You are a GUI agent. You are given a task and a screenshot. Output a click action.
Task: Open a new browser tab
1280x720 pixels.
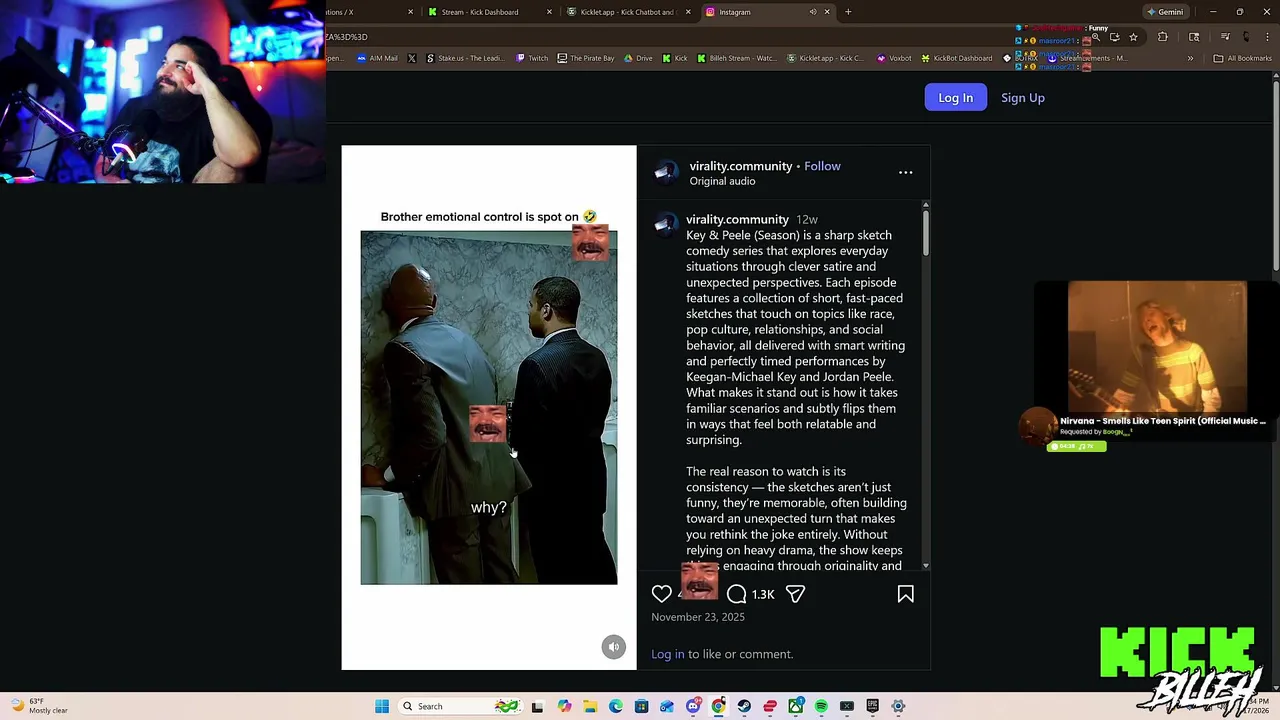(x=848, y=12)
